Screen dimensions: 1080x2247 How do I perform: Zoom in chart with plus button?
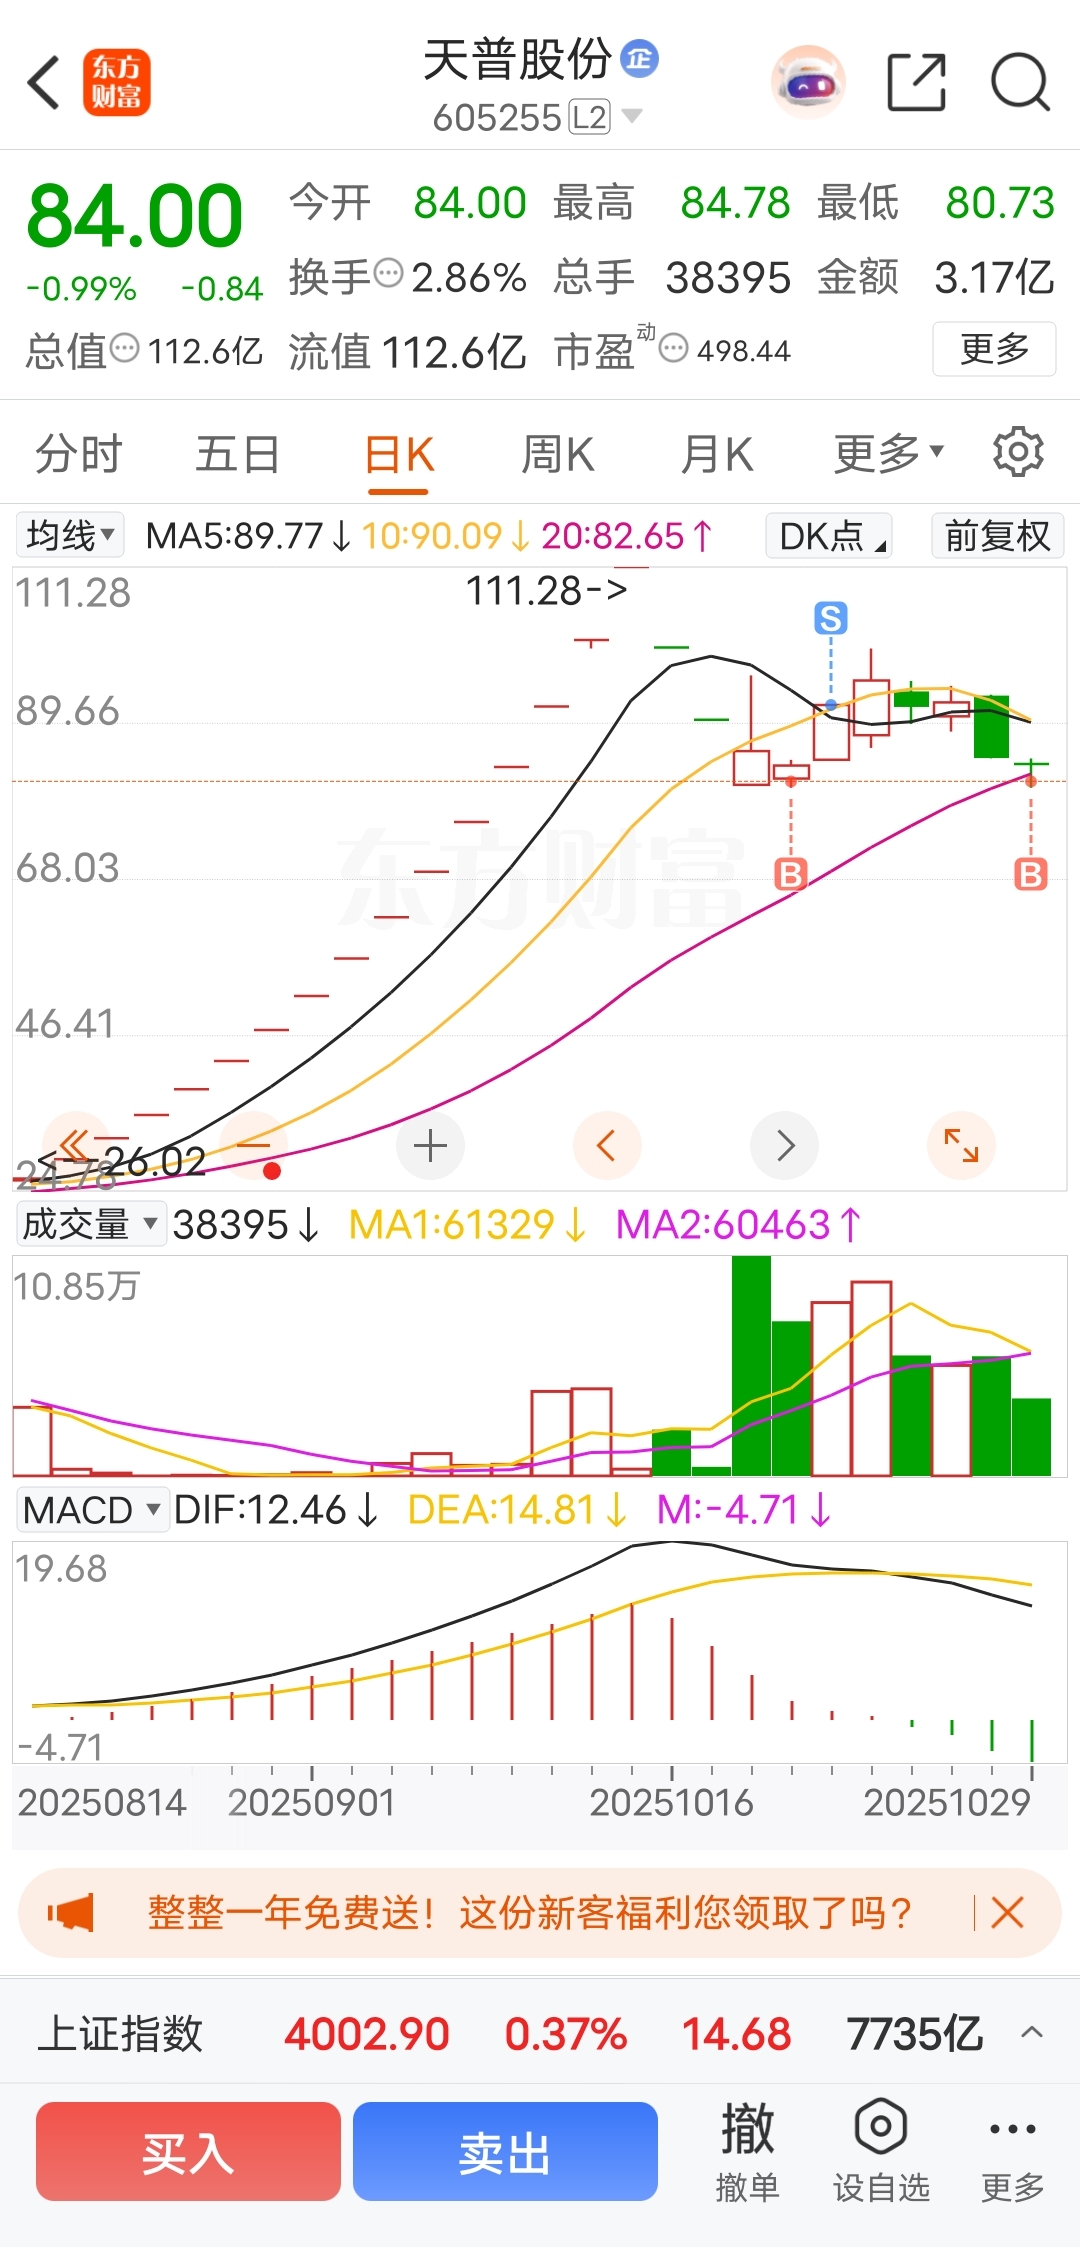pyautogui.click(x=430, y=1145)
